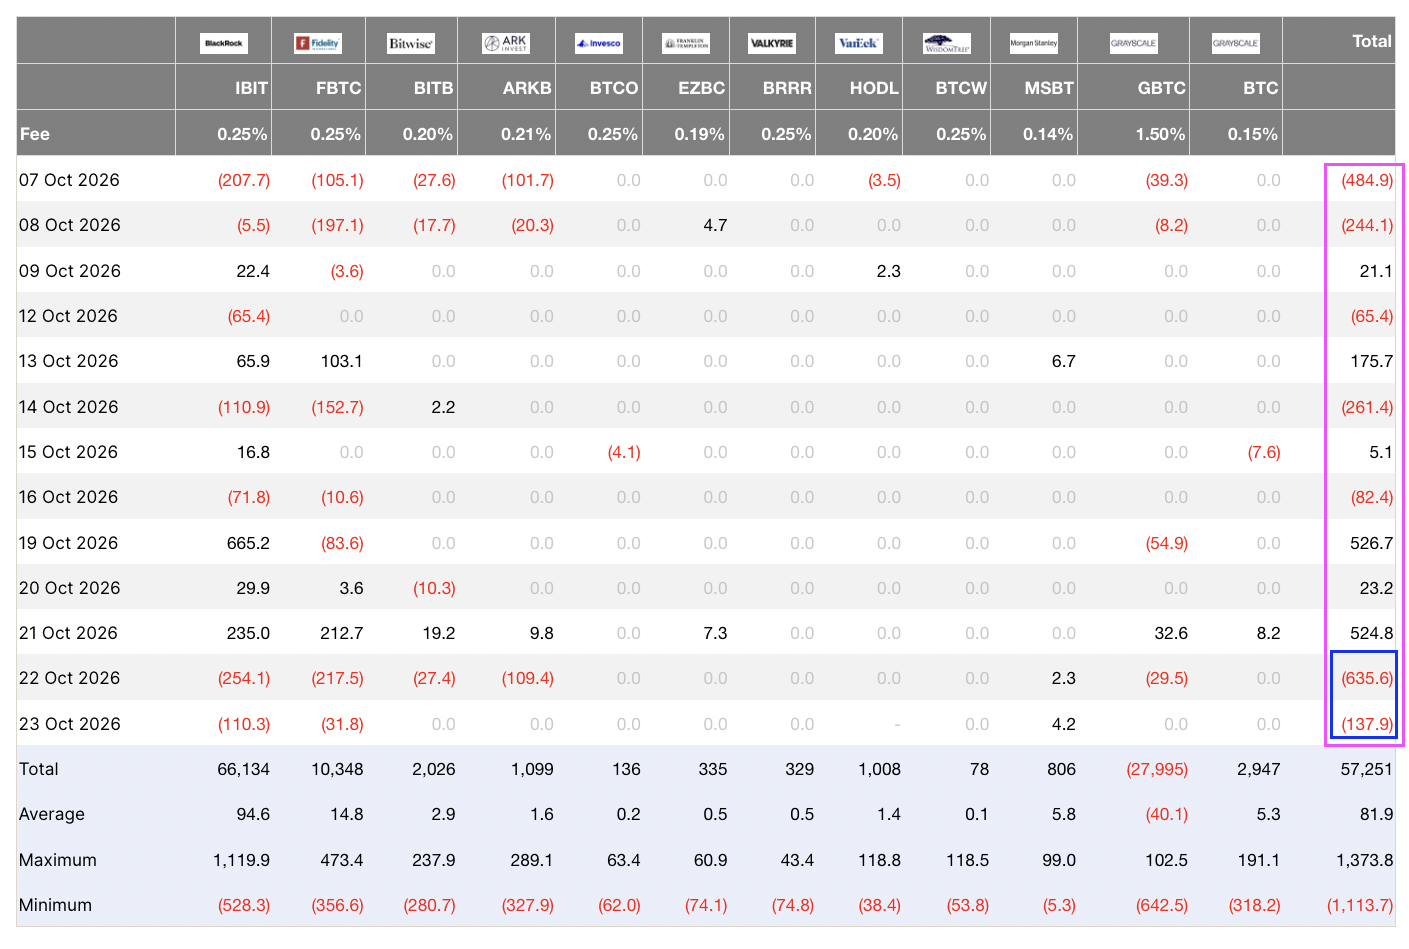Click the EZBC value 4.7 on 08 Oct
Viewport: 1409px width, 949px height.
pos(715,225)
